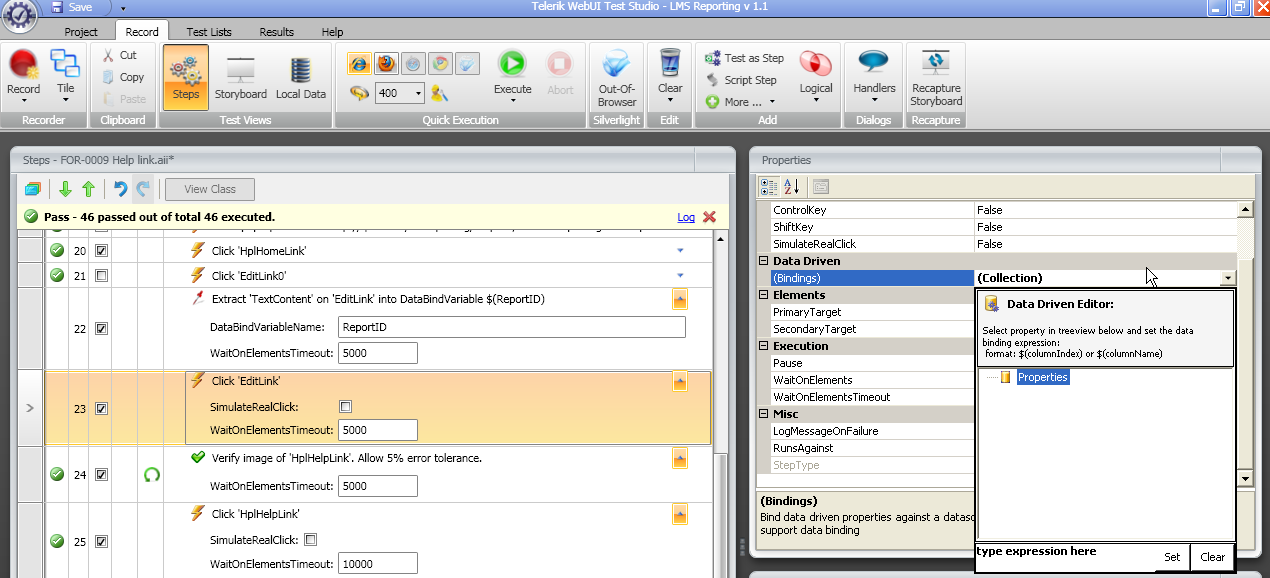This screenshot has height=578, width=1270.
Task: Collapse step 22 Extract details
Action: point(680,299)
